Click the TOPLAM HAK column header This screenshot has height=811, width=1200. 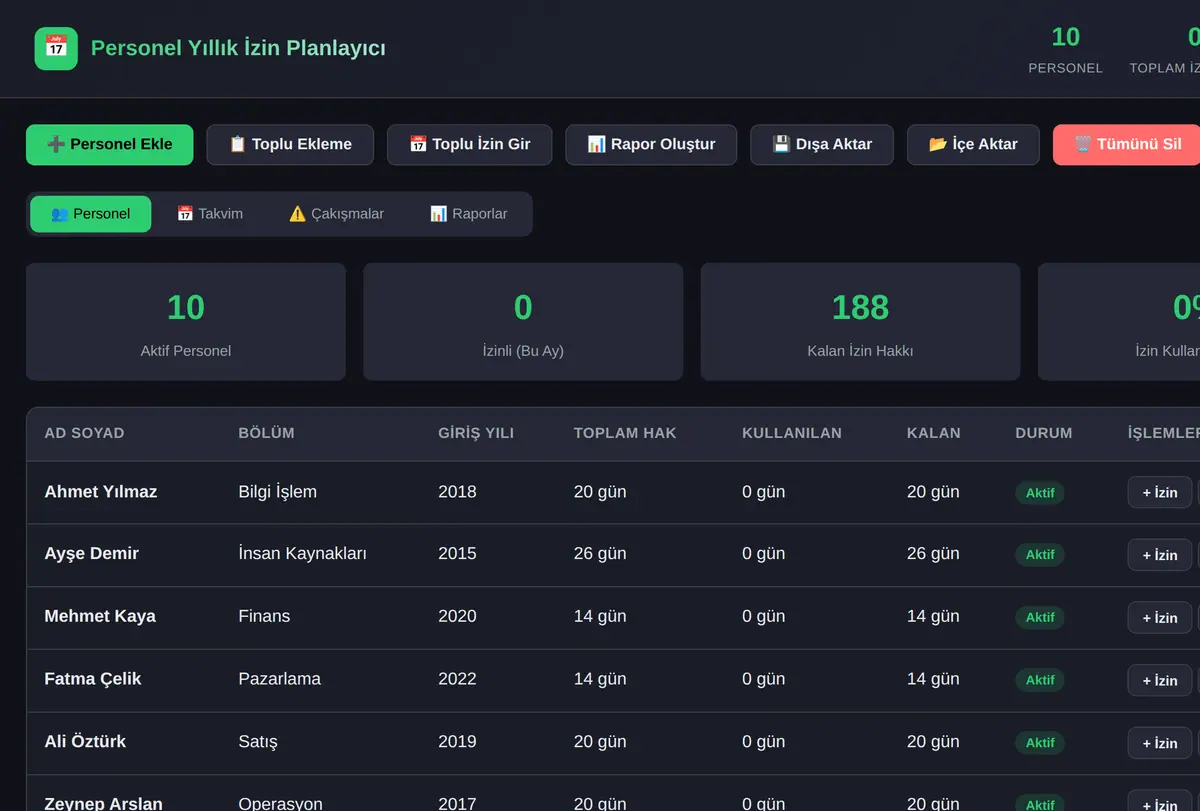click(625, 433)
